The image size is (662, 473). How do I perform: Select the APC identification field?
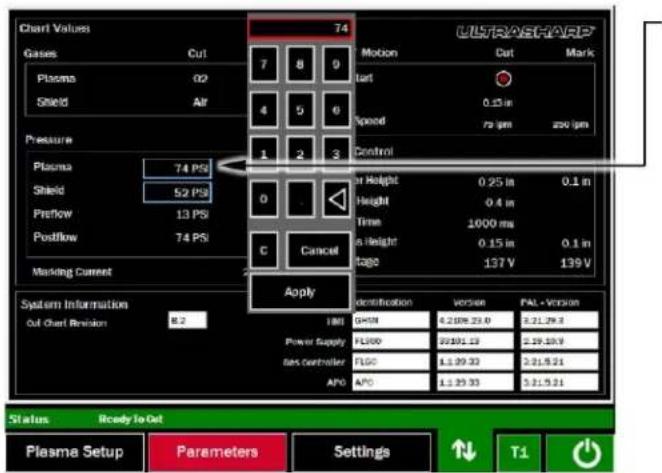tap(391, 382)
